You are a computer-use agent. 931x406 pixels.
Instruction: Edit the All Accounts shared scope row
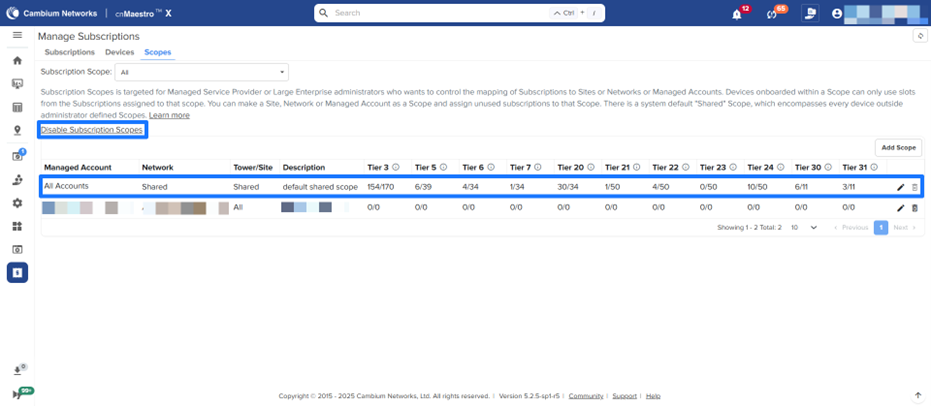point(900,187)
